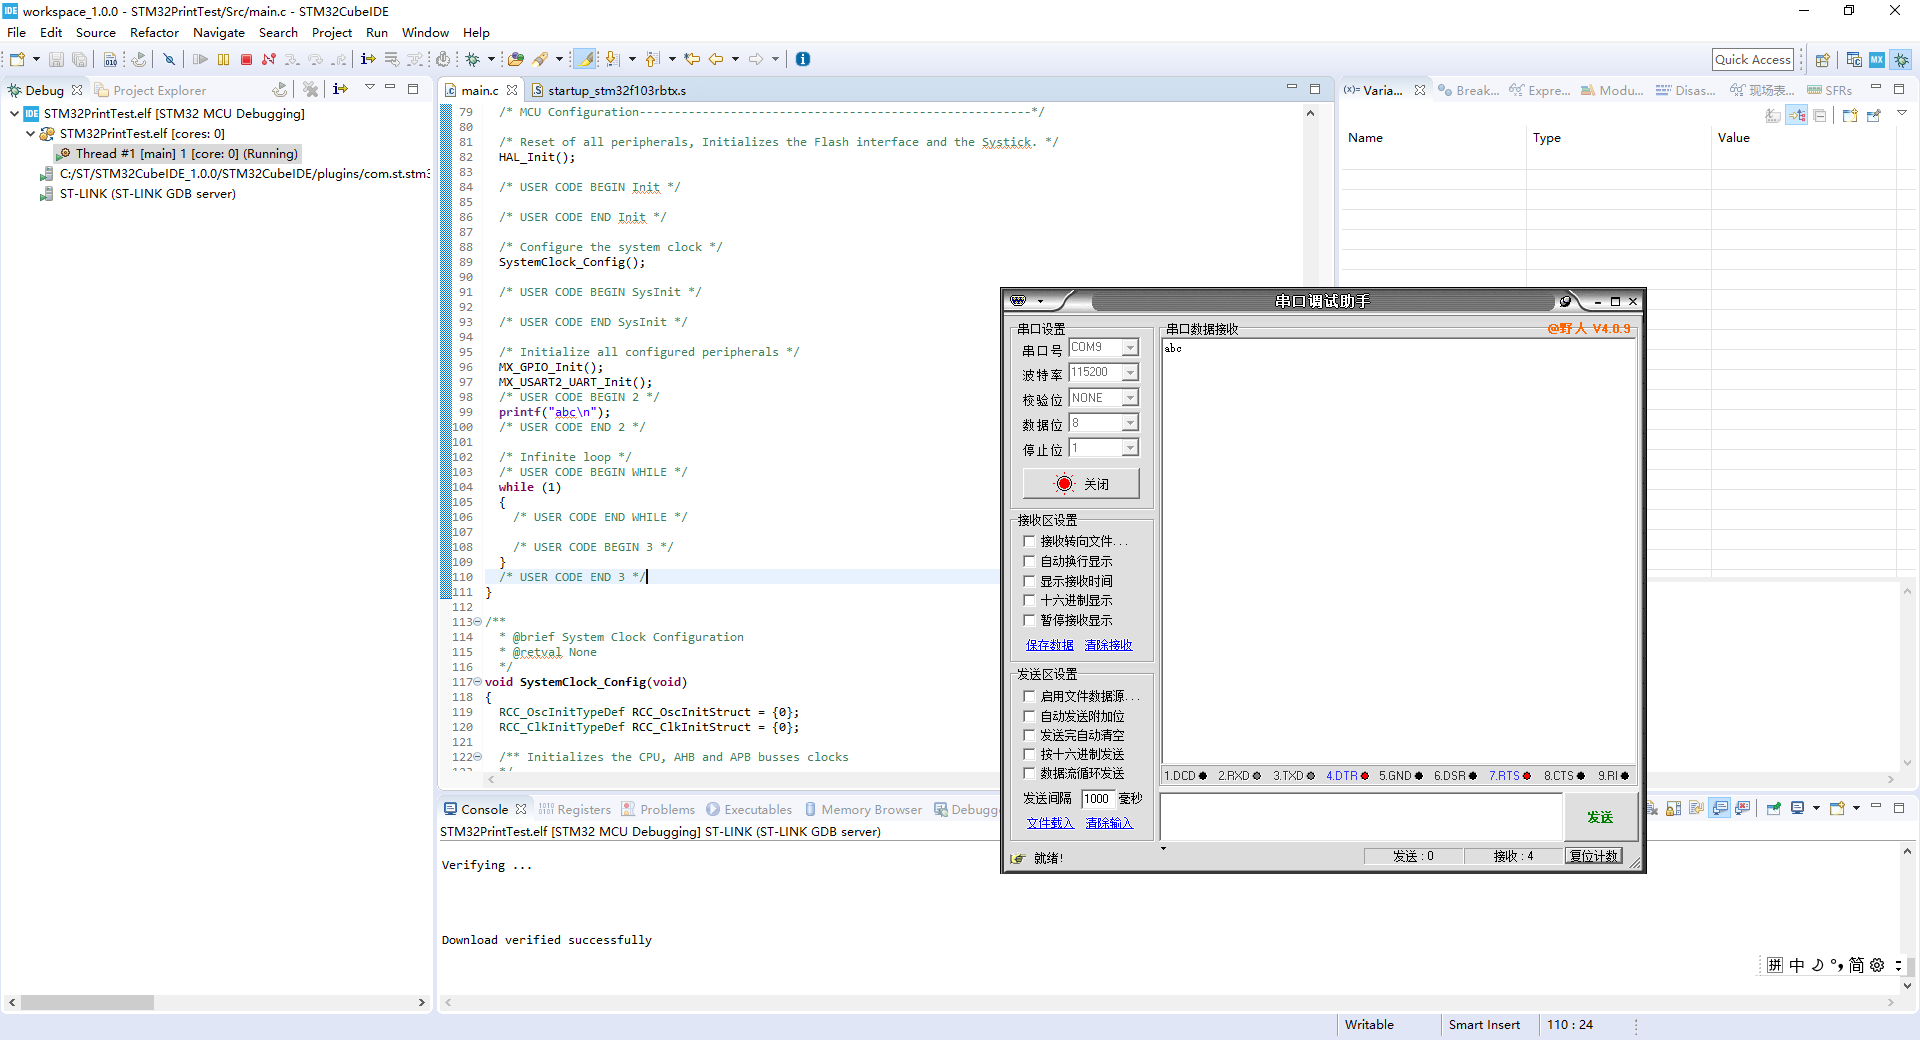Image resolution: width=1920 pixels, height=1040 pixels.
Task: Click the red Terminate debug button
Action: pyautogui.click(x=246, y=60)
